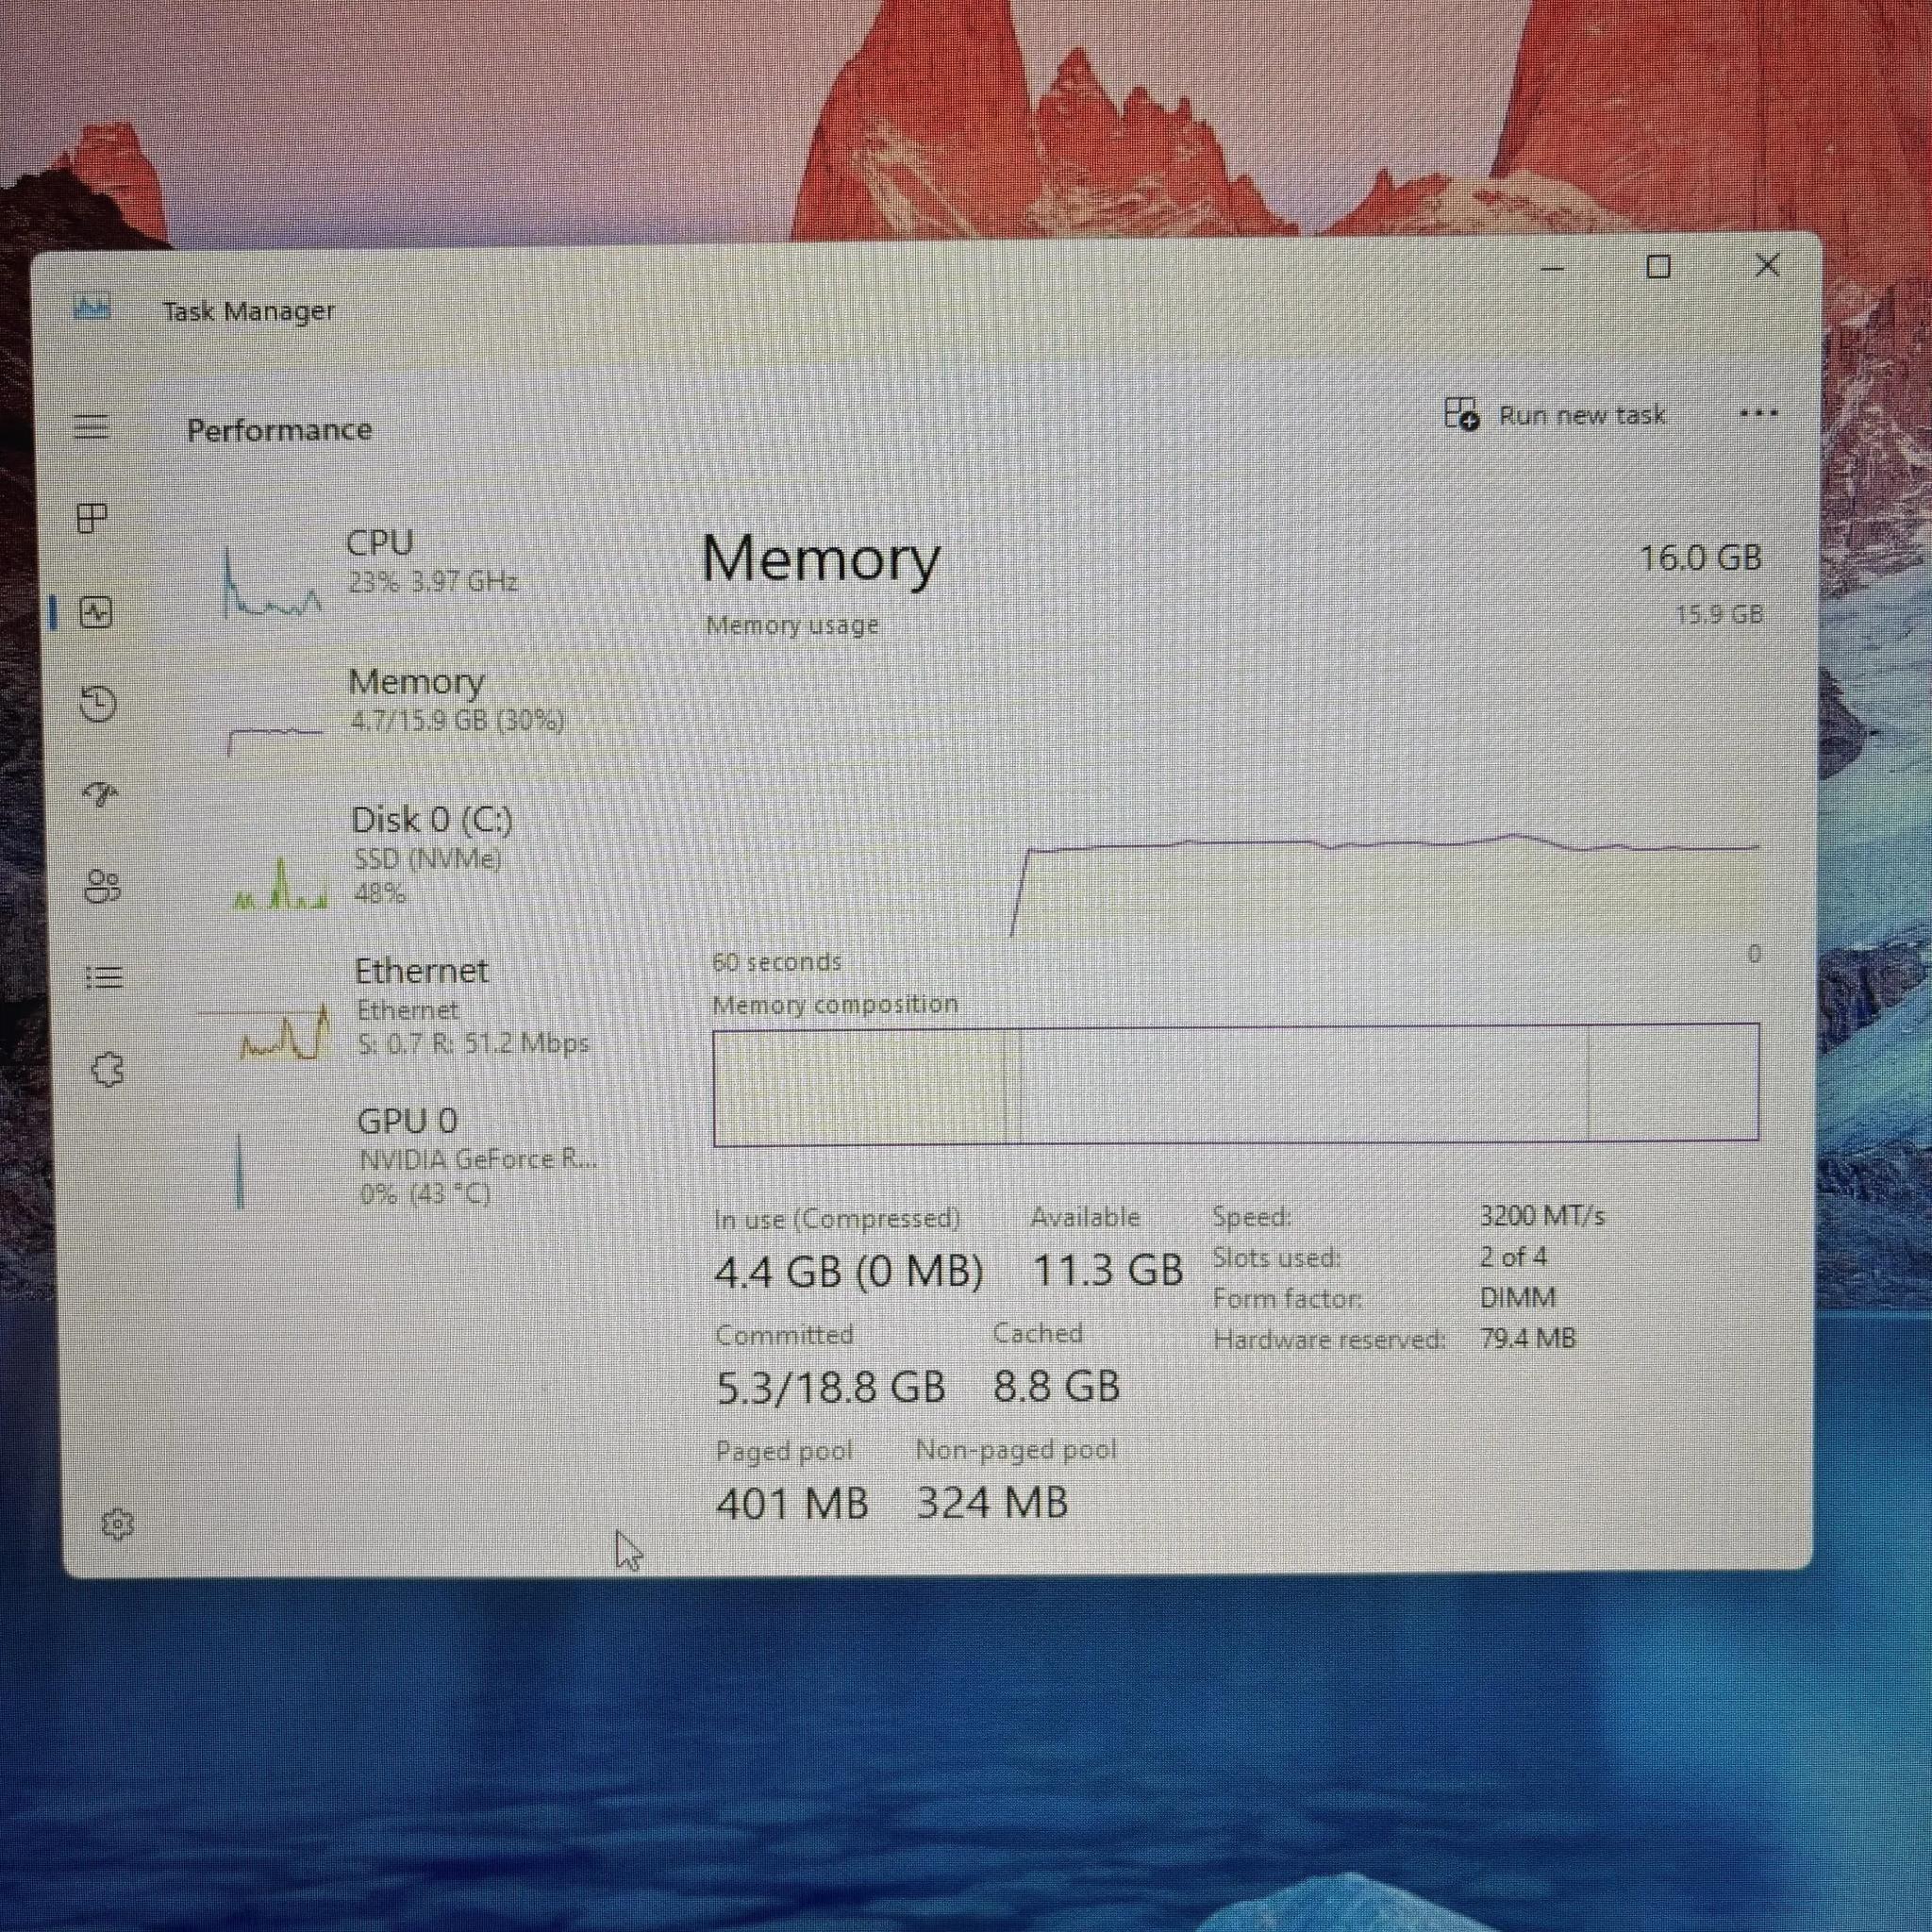
Task: Go to the Processes page icon
Action: [x=92, y=518]
